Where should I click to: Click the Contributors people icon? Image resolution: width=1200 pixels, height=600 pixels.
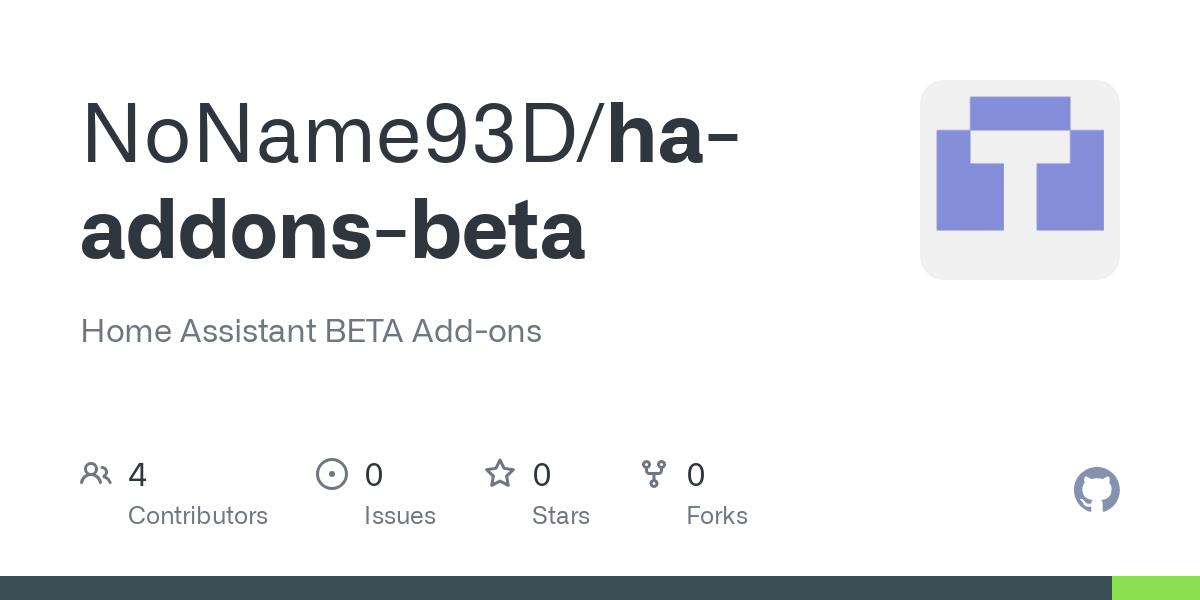(x=96, y=474)
